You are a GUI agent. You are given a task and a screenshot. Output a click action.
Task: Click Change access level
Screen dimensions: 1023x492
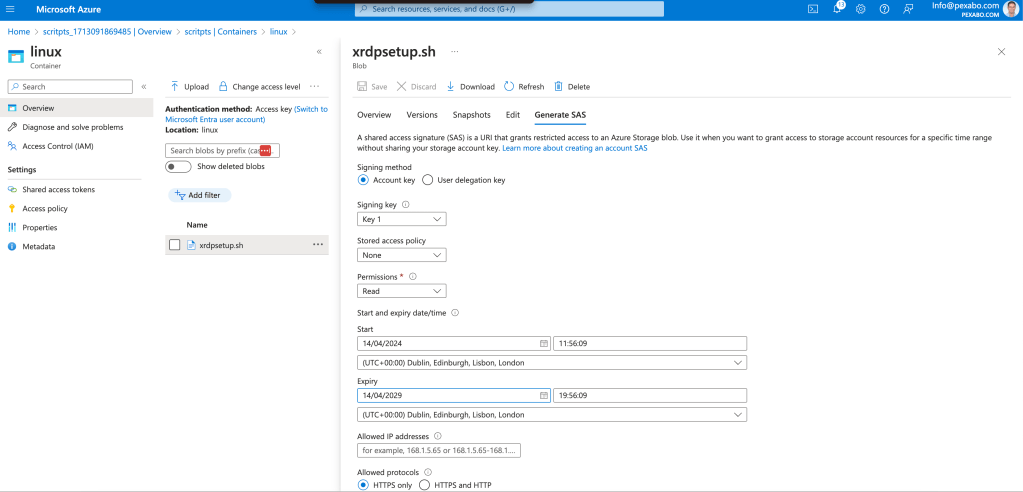pyautogui.click(x=260, y=86)
